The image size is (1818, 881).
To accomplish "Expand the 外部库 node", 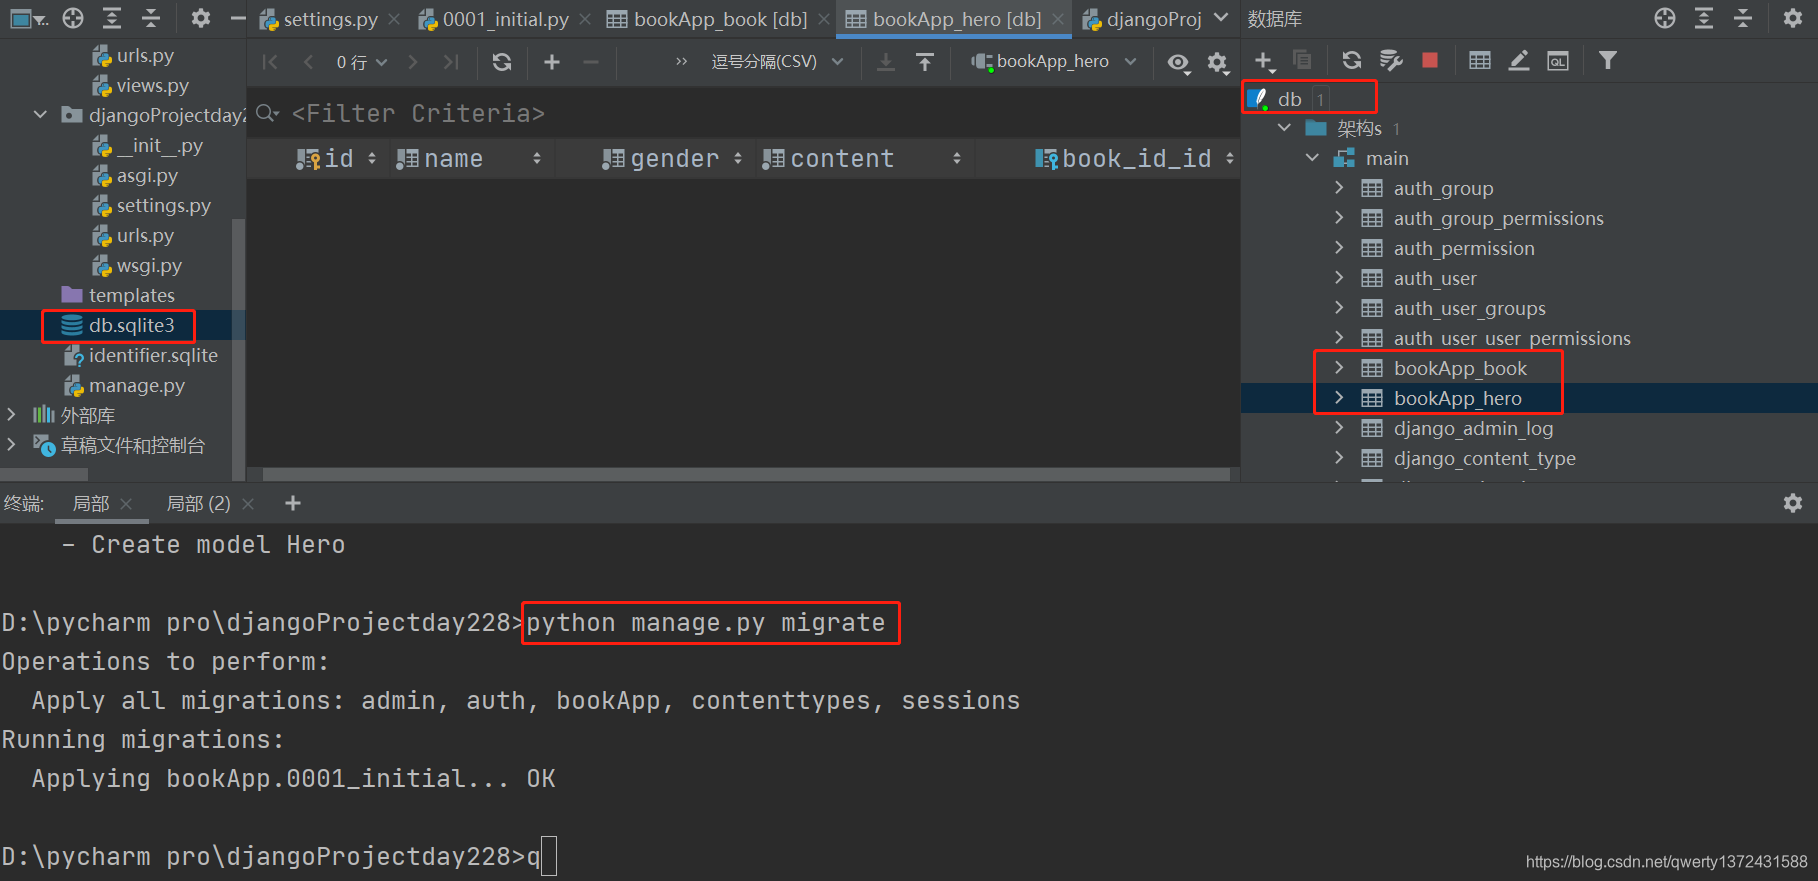I will click(11, 415).
